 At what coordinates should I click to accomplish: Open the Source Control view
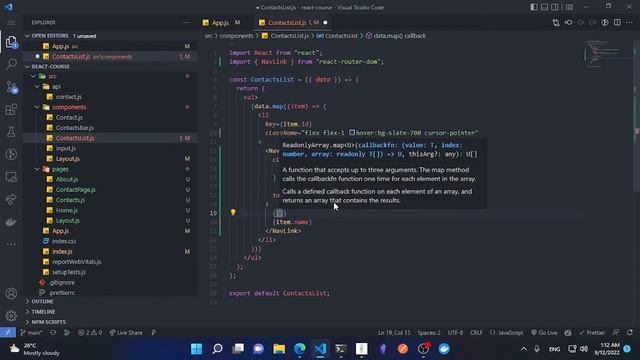pyautogui.click(x=11, y=87)
